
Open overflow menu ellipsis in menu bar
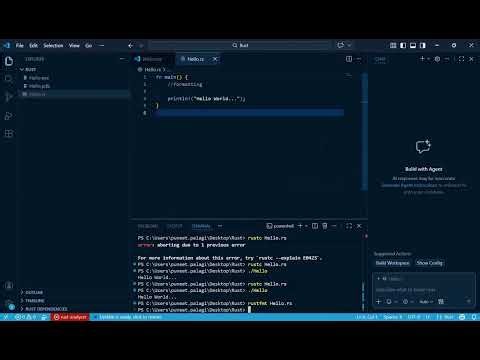point(102,45)
